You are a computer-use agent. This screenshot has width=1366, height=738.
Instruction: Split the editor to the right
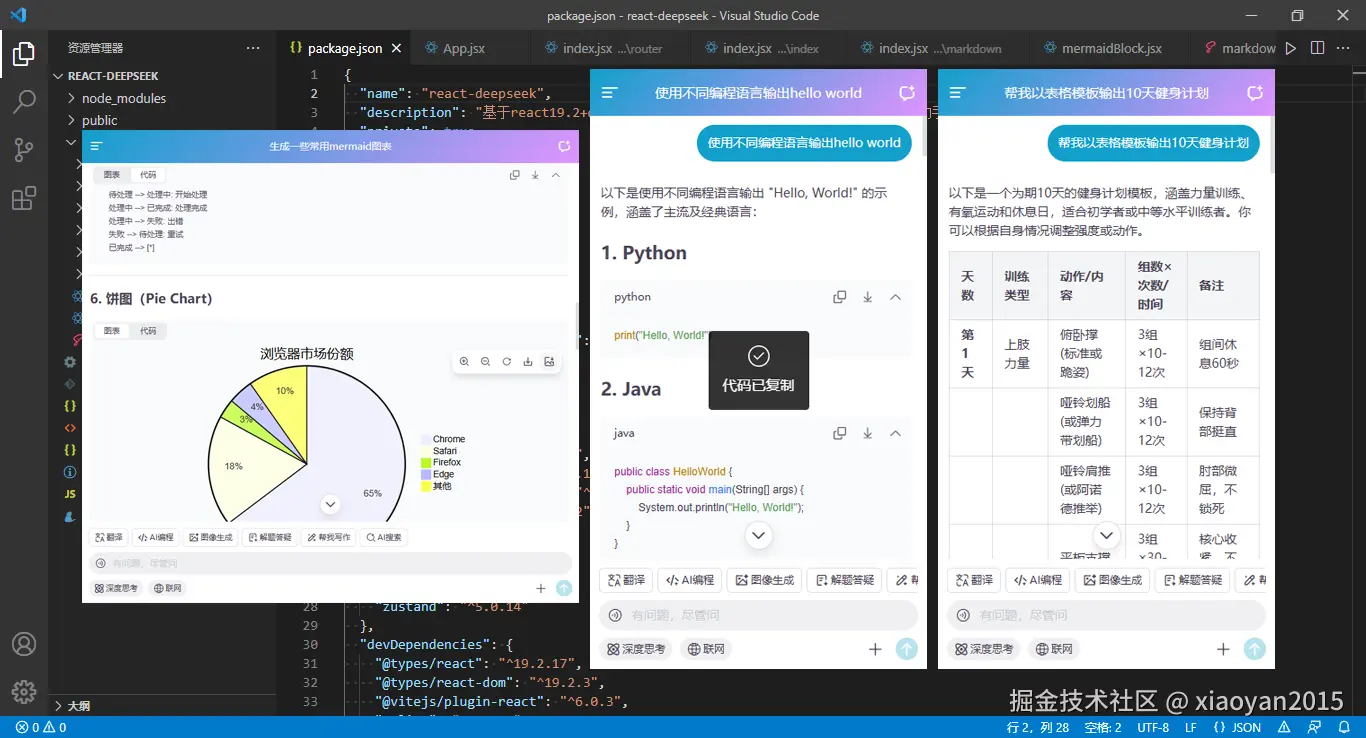1317,48
